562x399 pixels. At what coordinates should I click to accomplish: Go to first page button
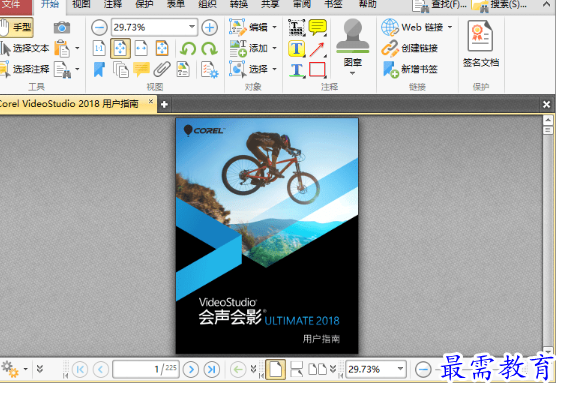(x=80, y=369)
